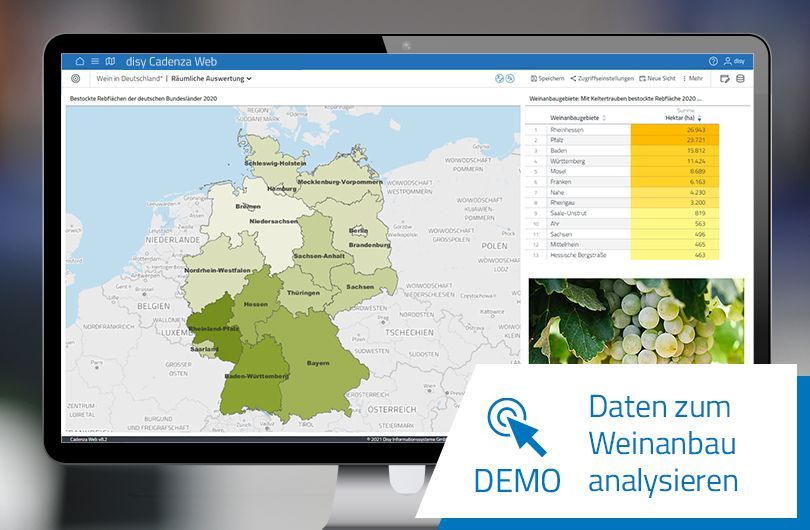Screen dimensions: 810x530
Task: Open the Mehr menu
Action: pyautogui.click(x=693, y=78)
